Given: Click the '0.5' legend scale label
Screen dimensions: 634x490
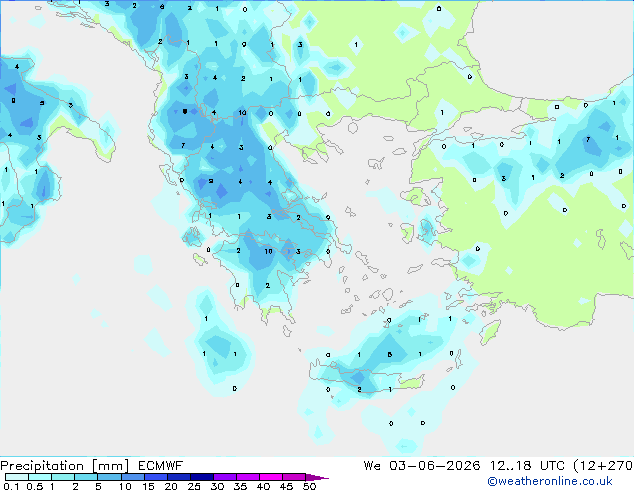Looking at the screenshot, I should [35, 486].
